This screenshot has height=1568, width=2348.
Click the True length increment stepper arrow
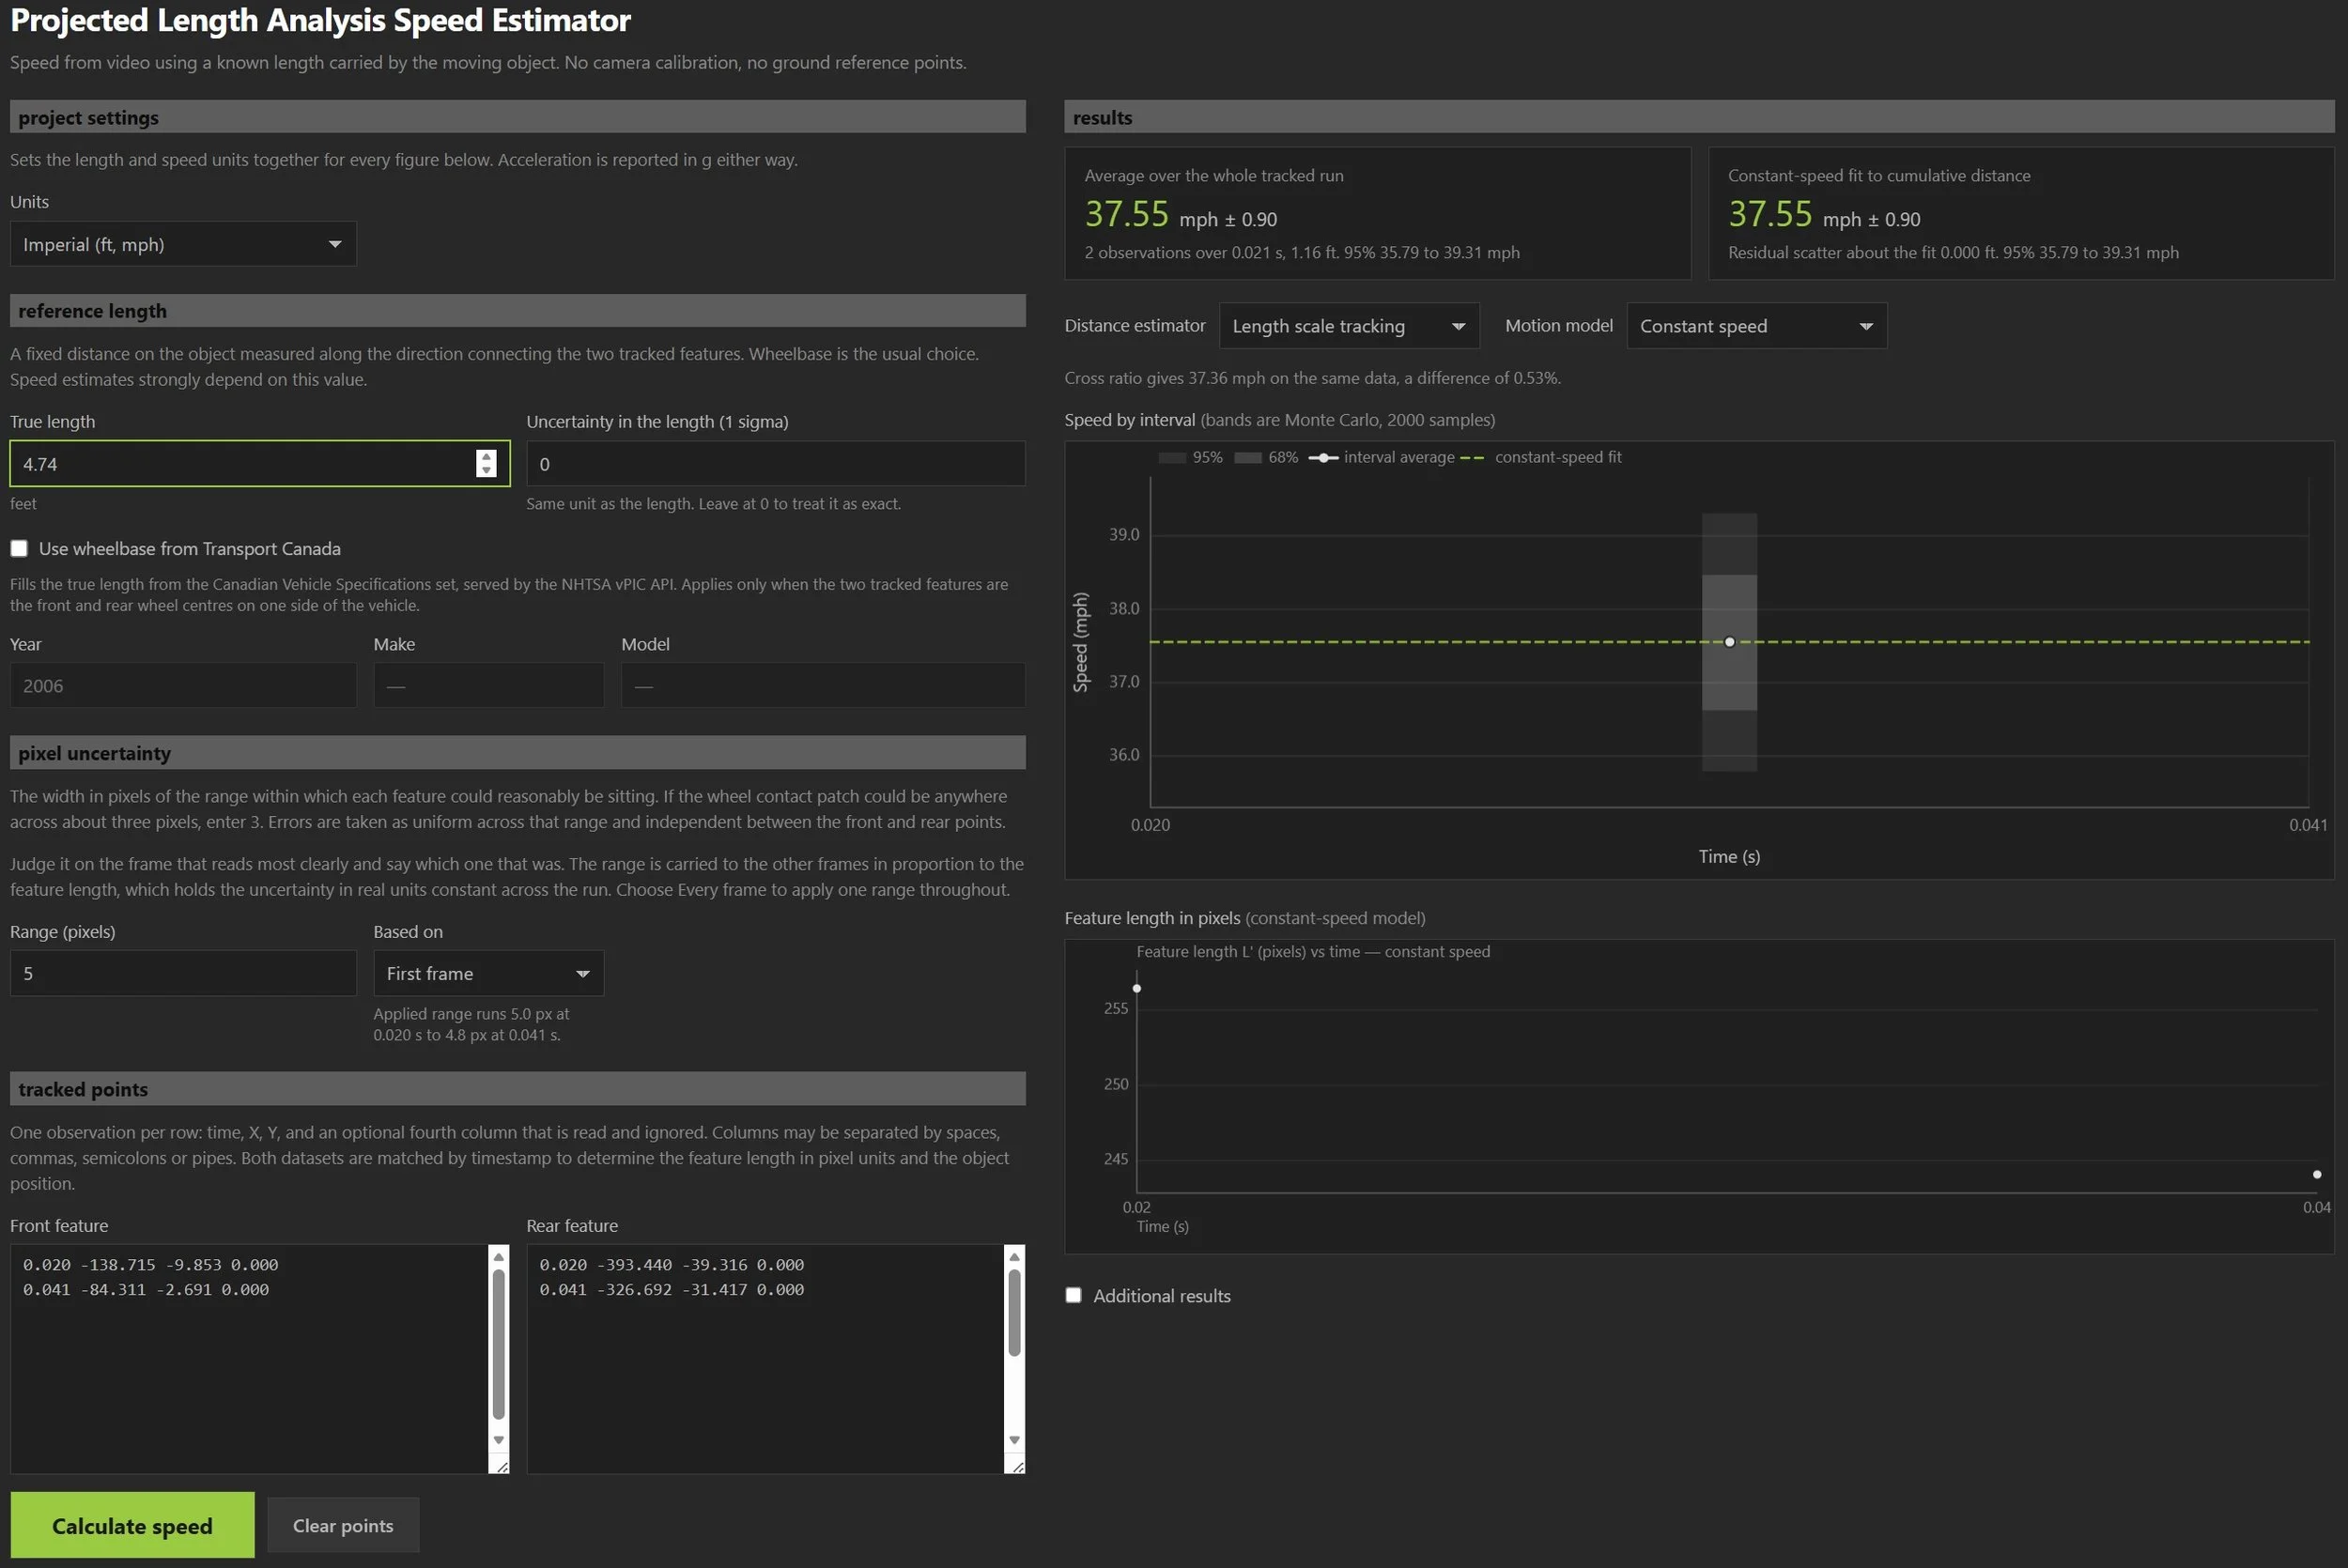point(486,456)
